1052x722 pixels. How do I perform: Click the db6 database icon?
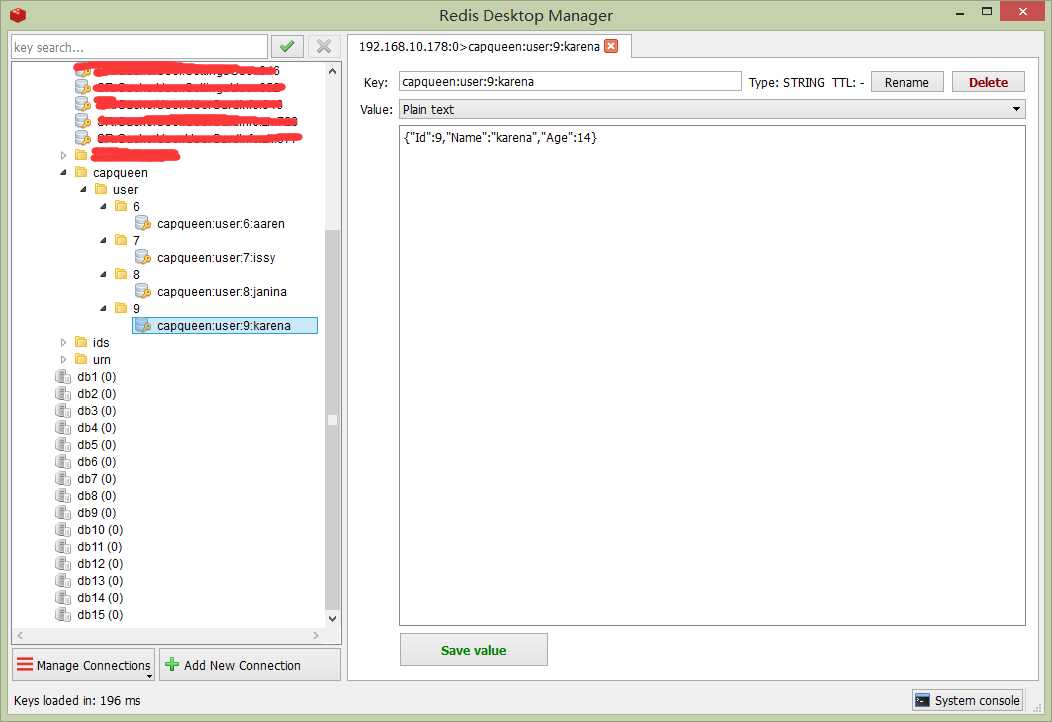coord(63,462)
